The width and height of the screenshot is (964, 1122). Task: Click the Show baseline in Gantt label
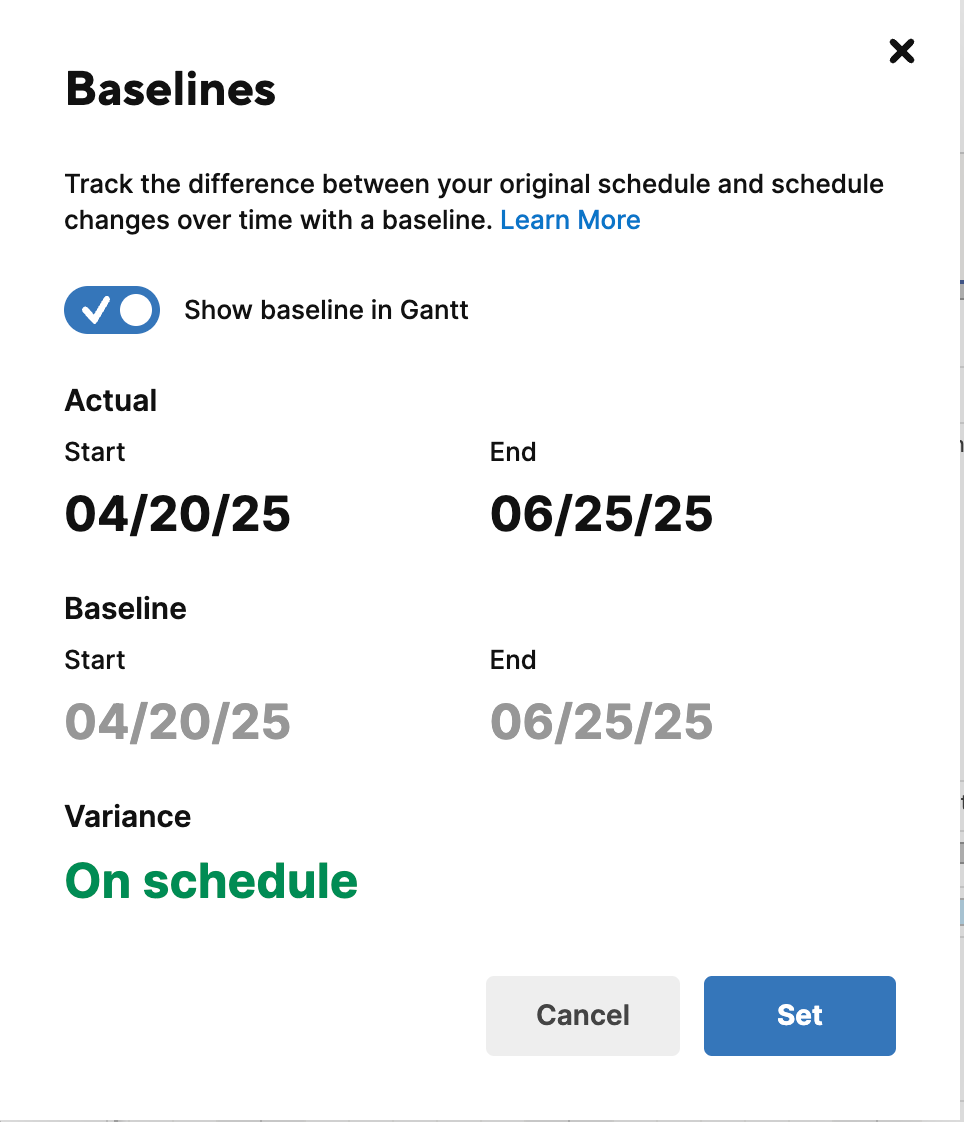(326, 310)
